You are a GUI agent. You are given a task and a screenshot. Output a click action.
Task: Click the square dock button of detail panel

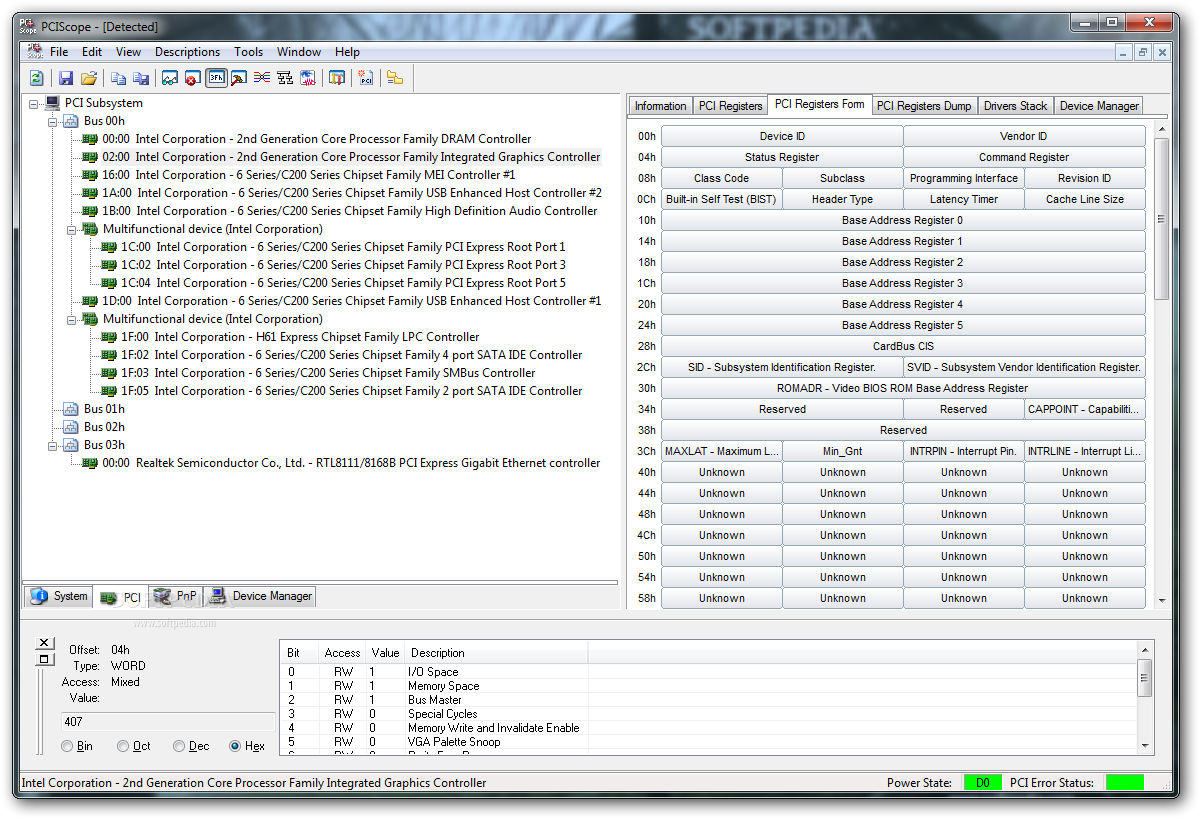(x=43, y=659)
